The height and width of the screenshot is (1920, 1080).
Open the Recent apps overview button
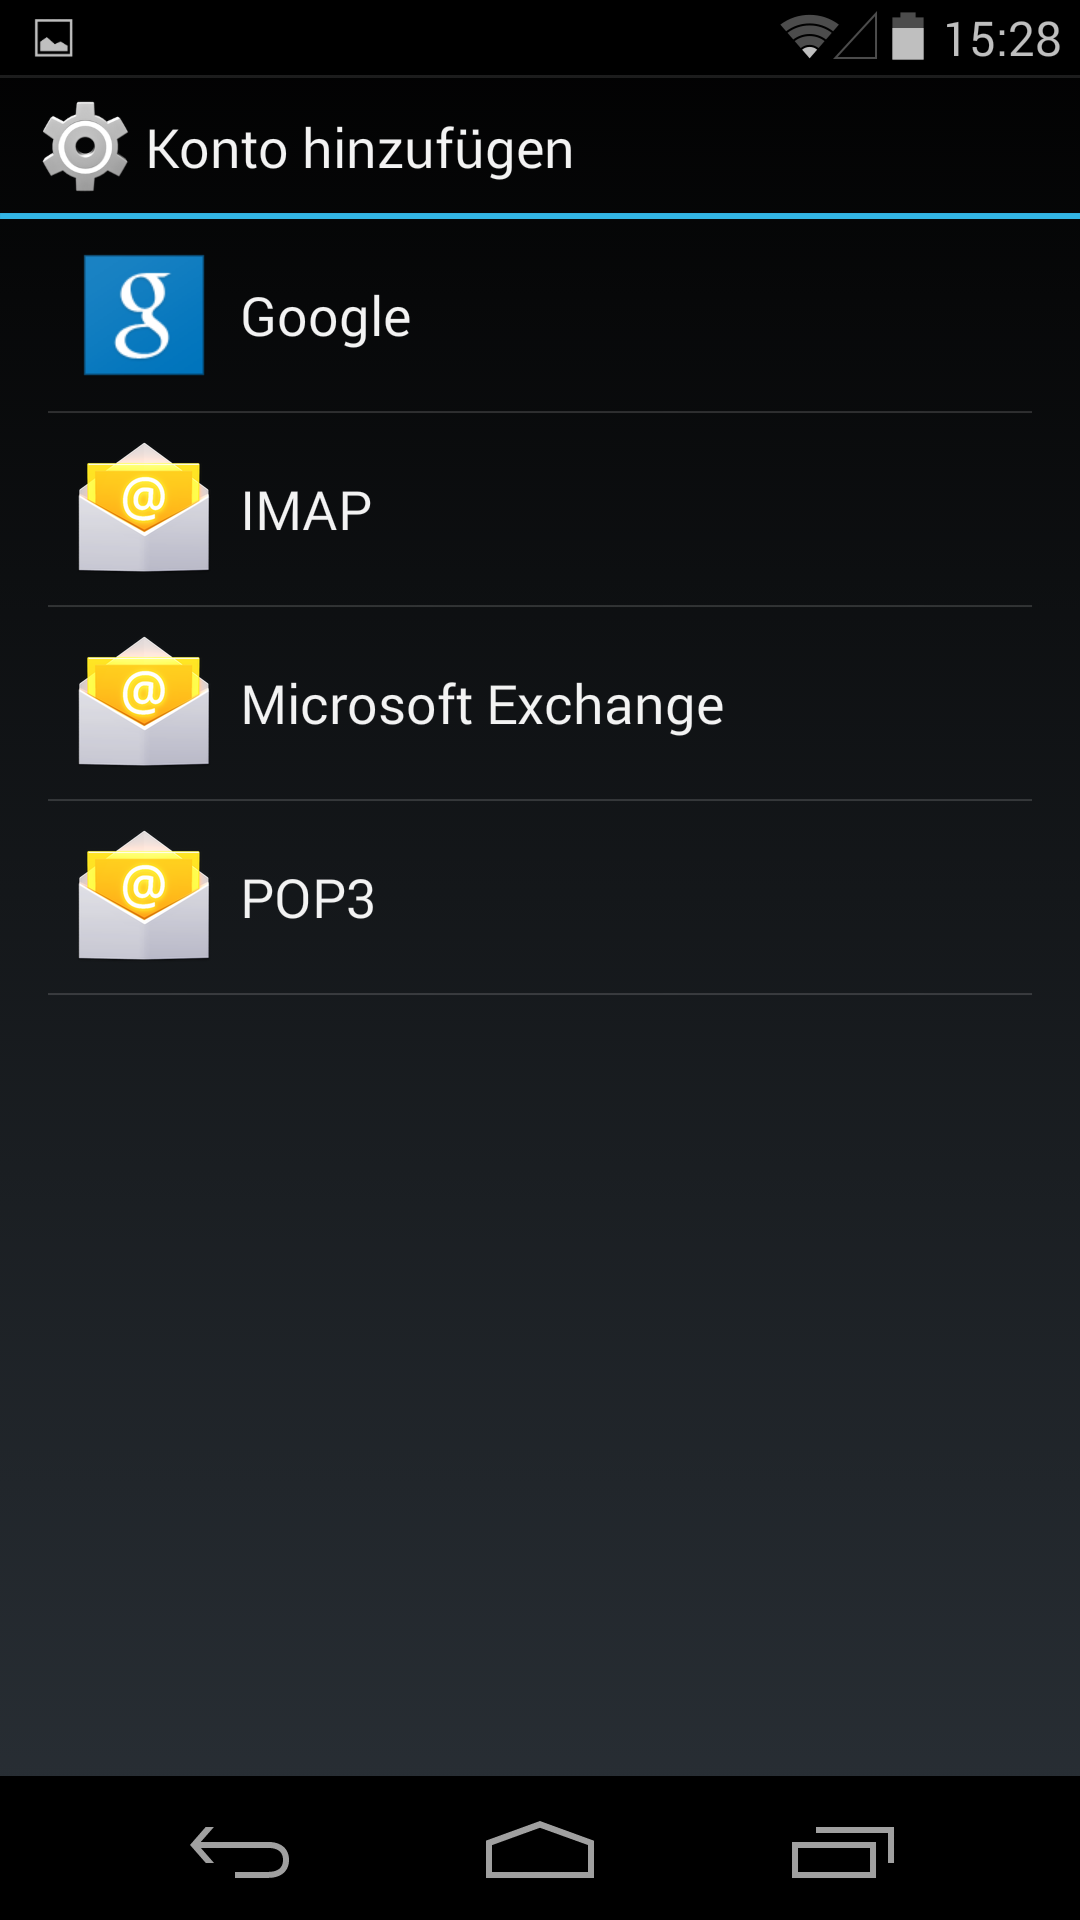(x=841, y=1852)
